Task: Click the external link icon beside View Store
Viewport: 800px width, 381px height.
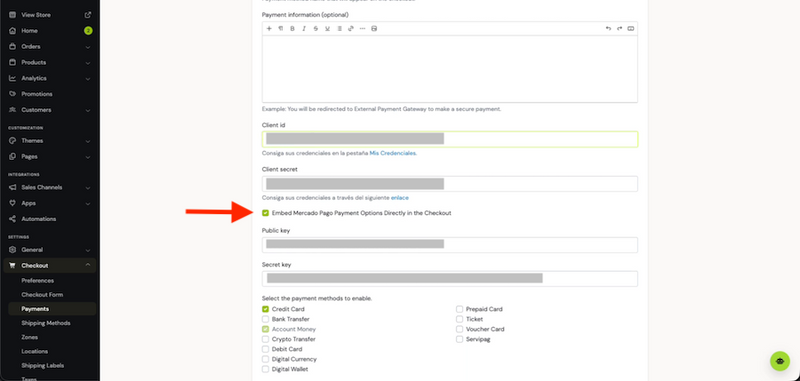Action: click(88, 15)
